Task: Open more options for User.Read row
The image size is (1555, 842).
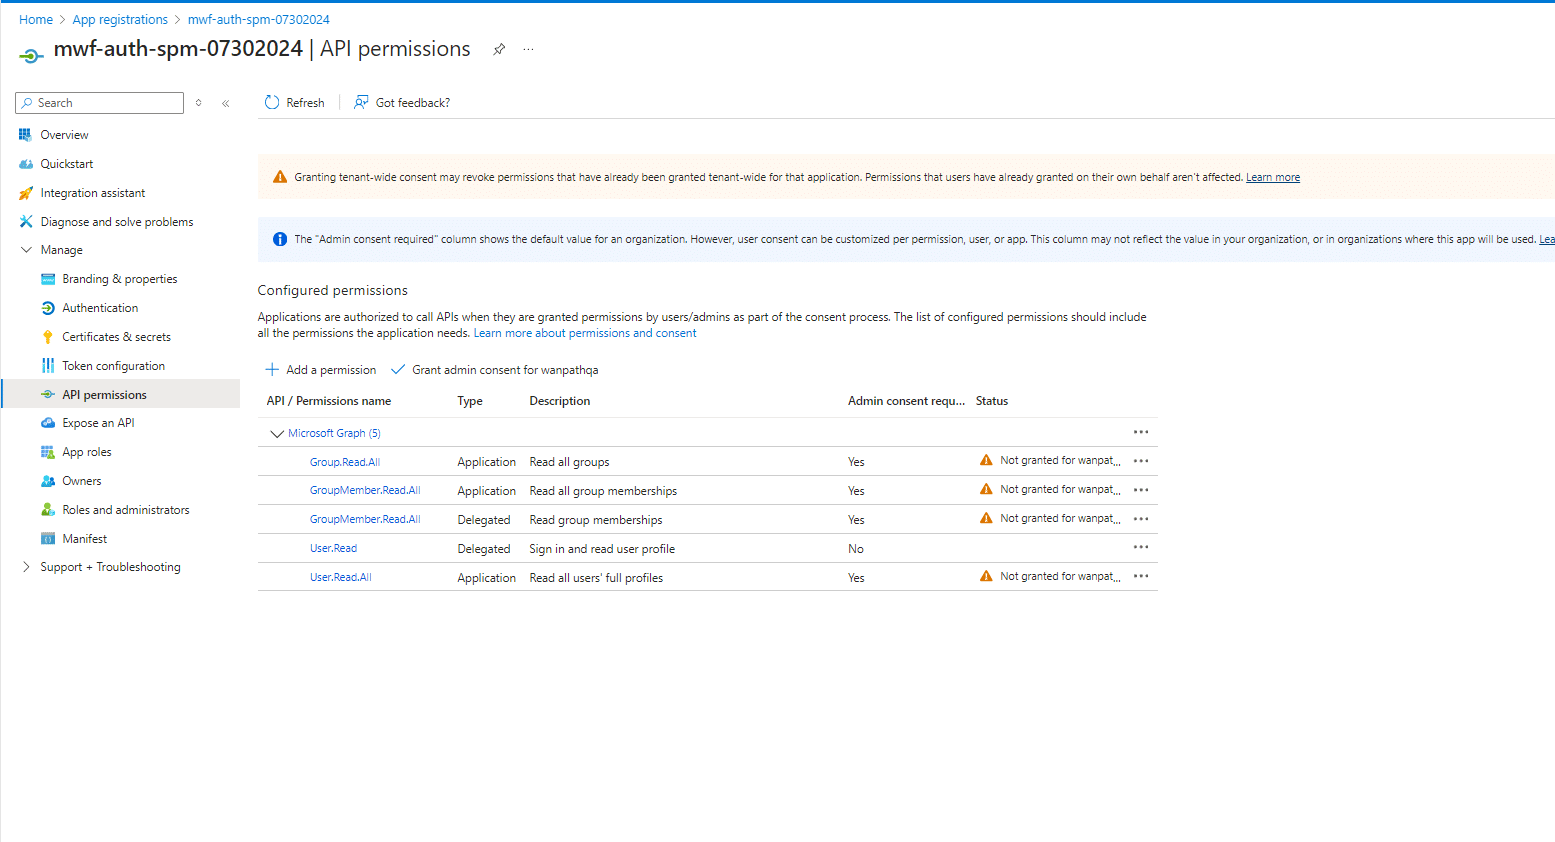Action: (x=1141, y=548)
